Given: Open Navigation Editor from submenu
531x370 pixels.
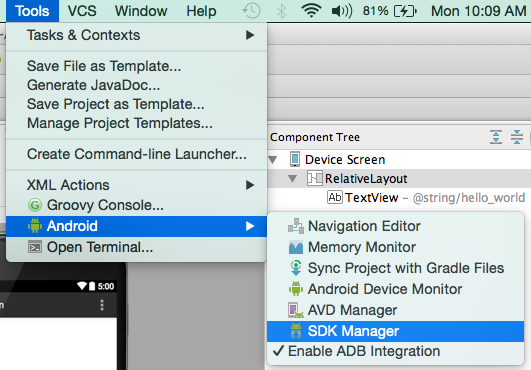Looking at the screenshot, I should click(395, 226).
